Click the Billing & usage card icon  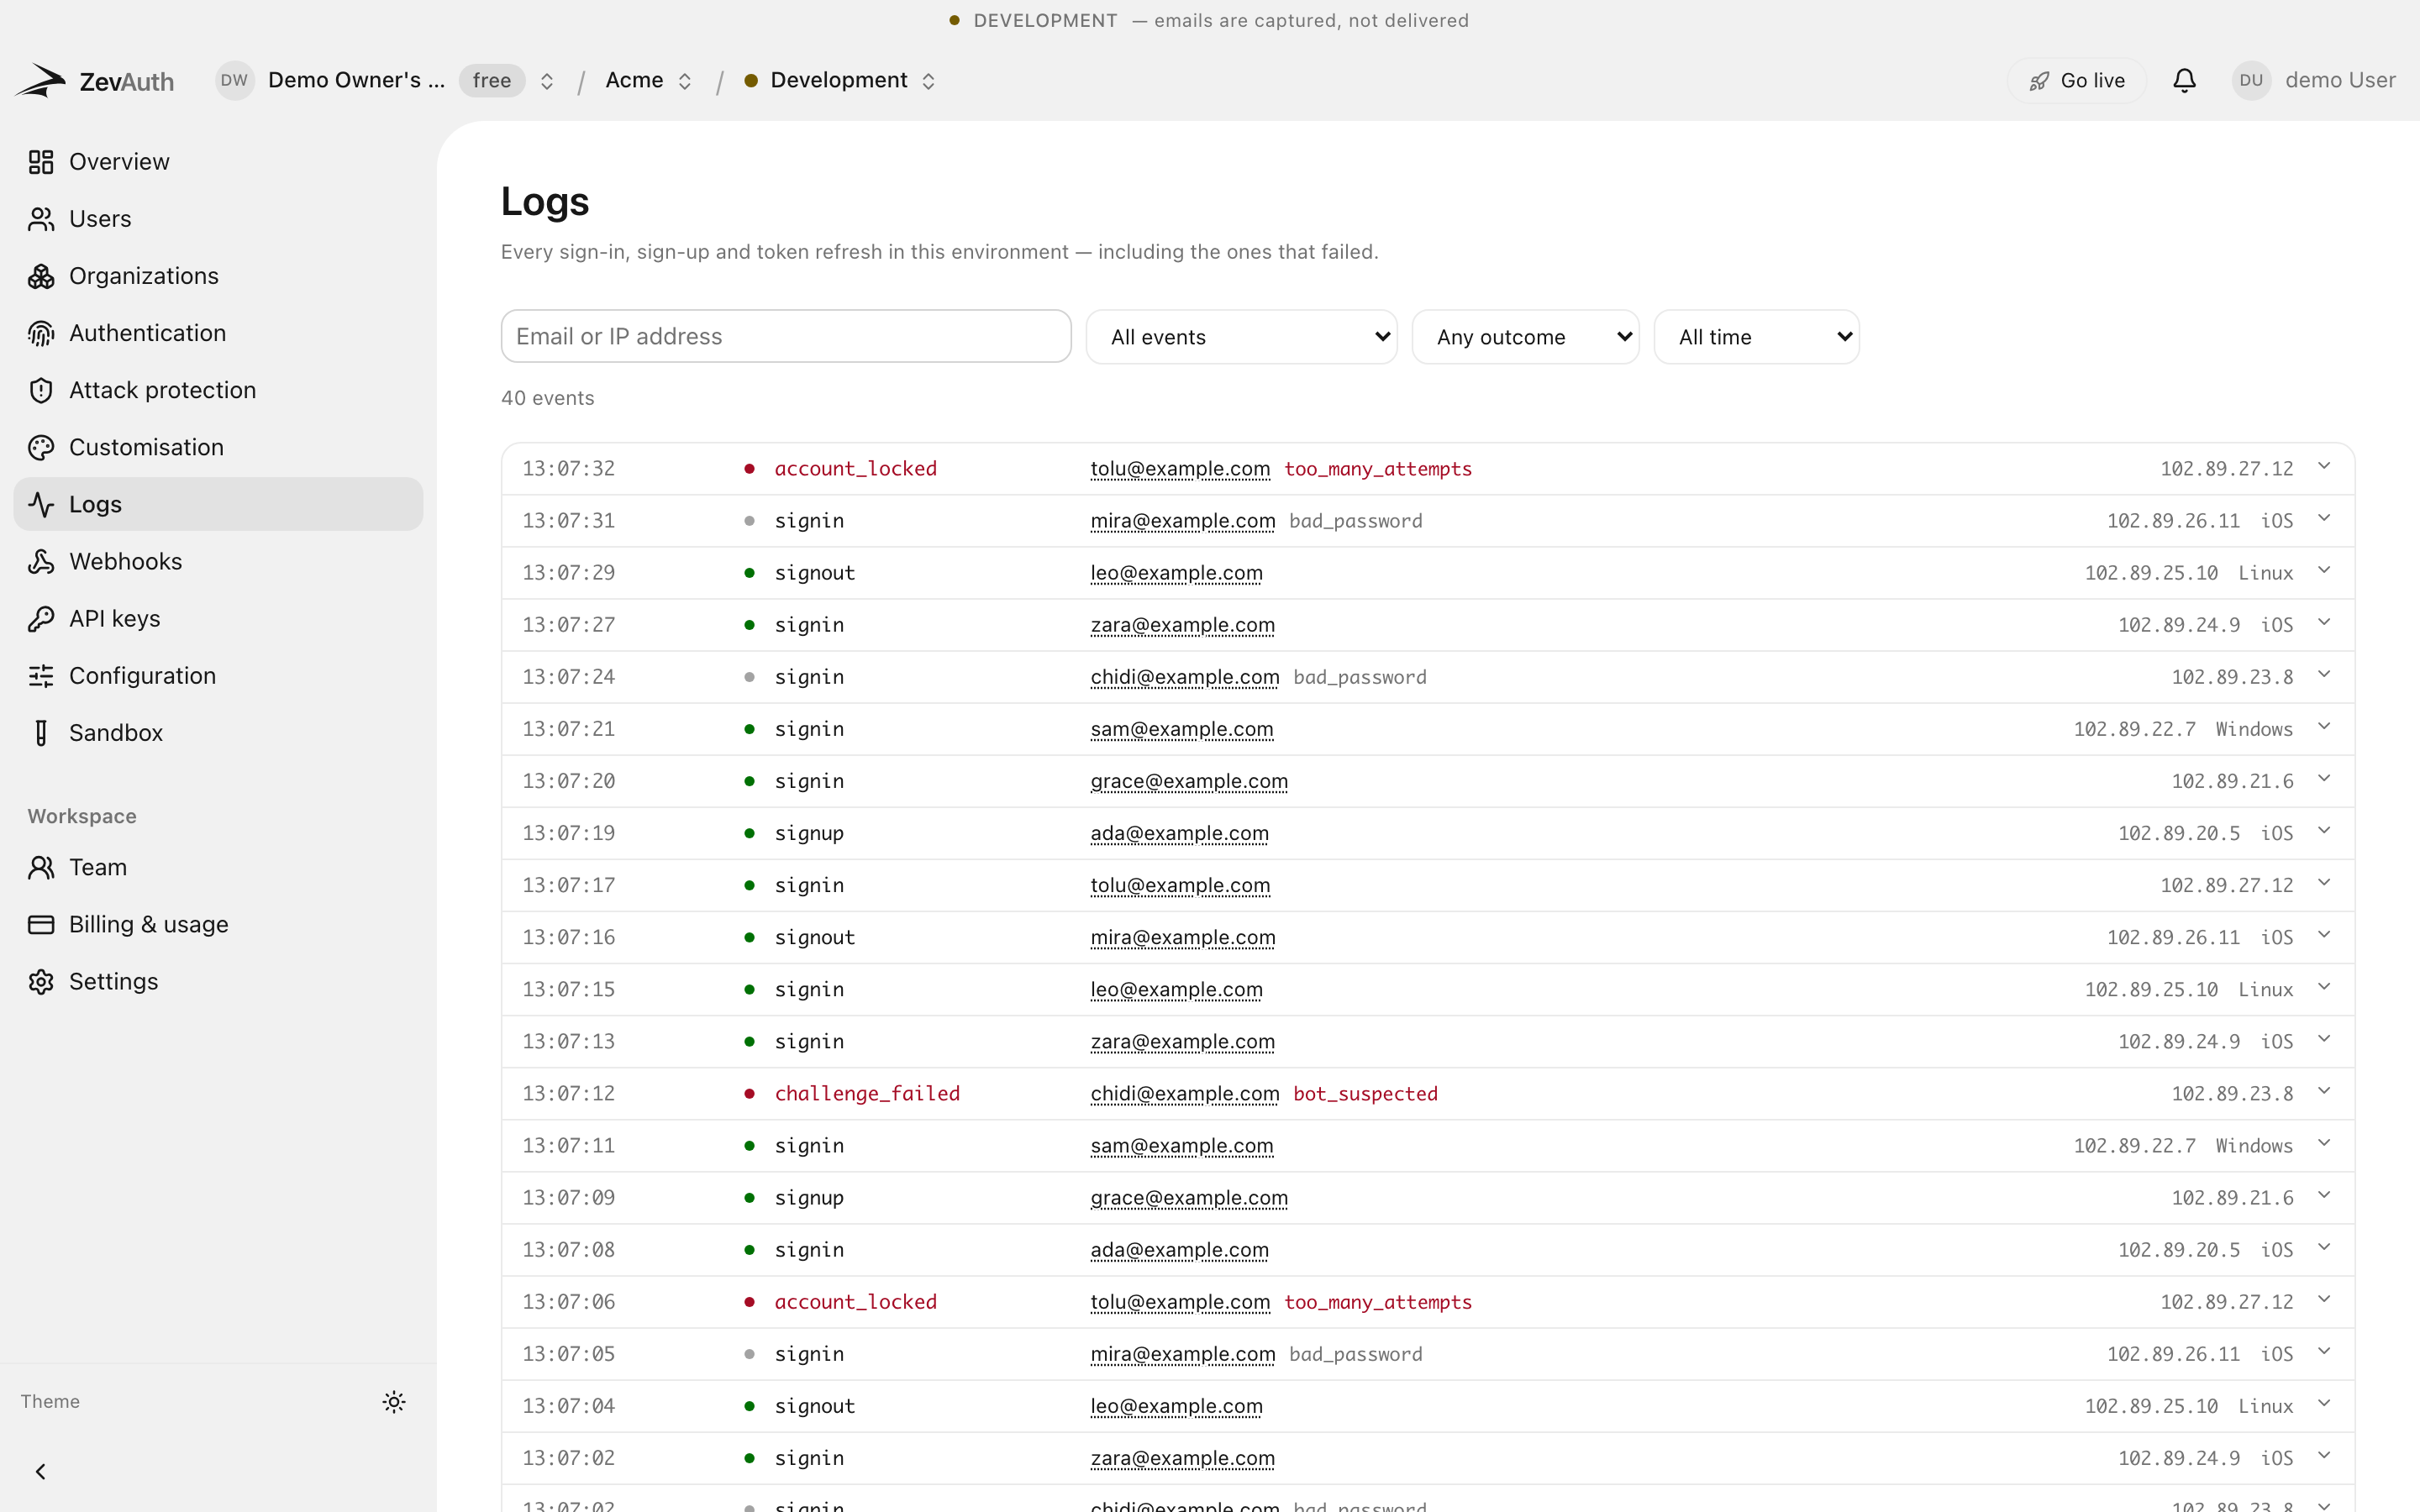click(x=41, y=924)
